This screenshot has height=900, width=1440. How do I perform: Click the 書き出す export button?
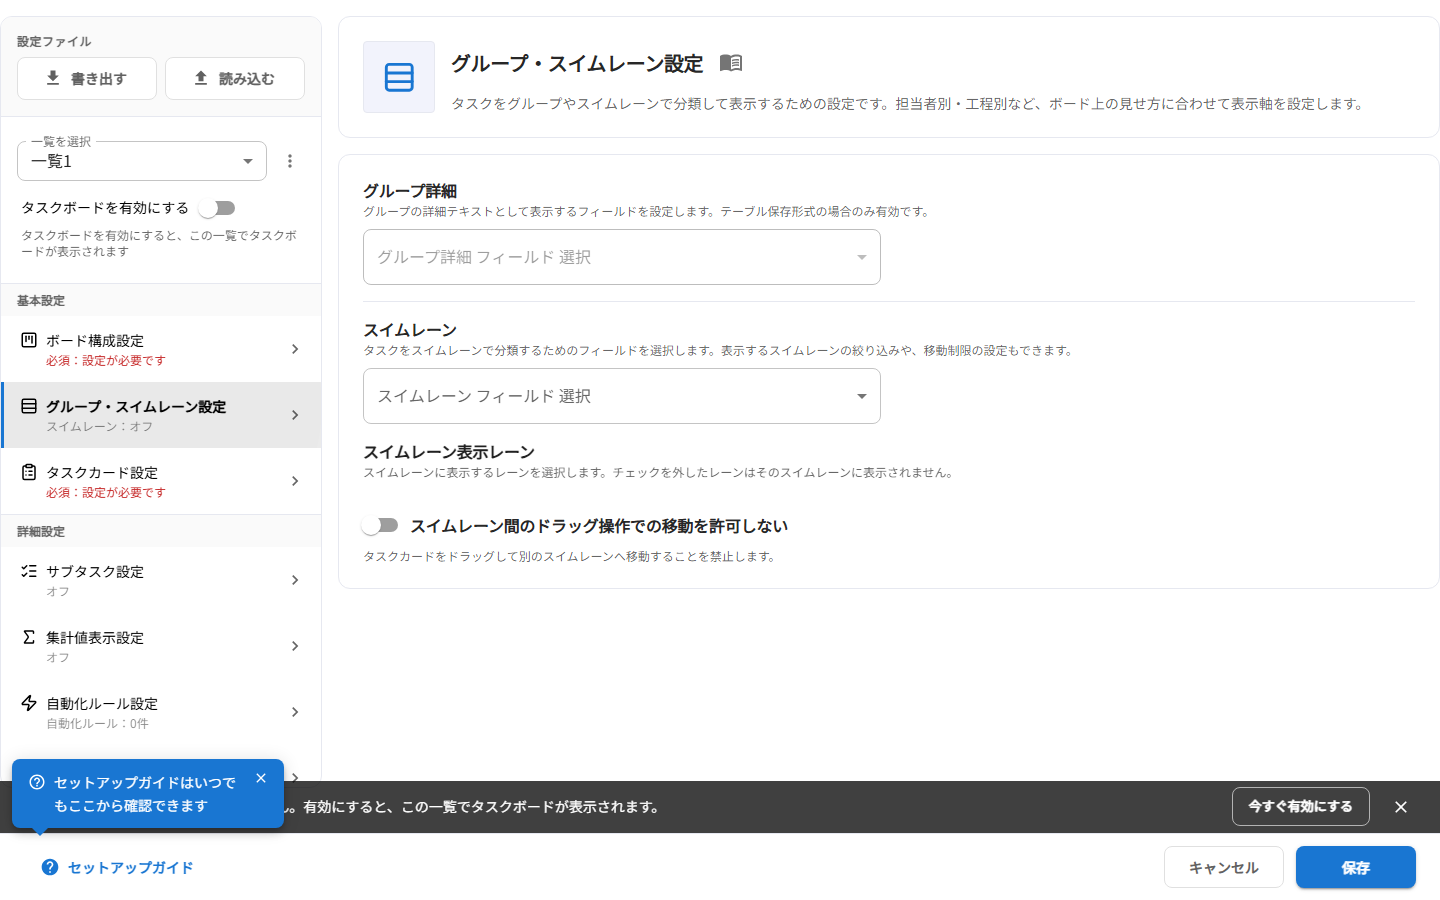(x=87, y=78)
